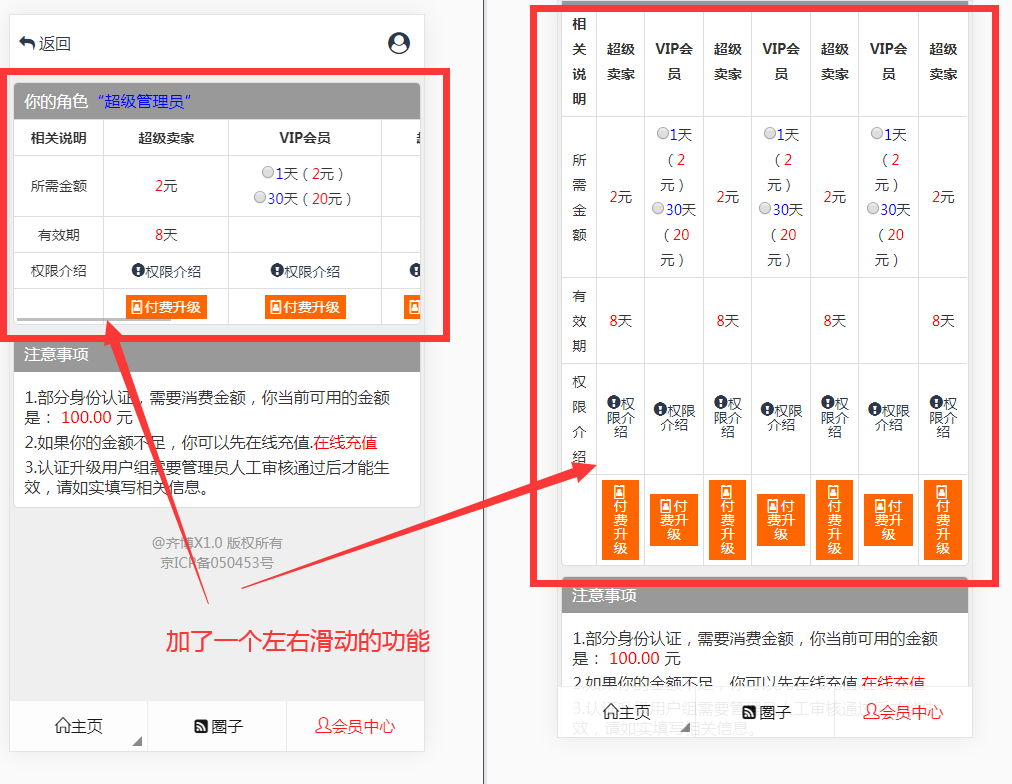Click 权限介绍 info icon under VIP会员 in left table
Image resolution: width=1012 pixels, height=784 pixels.
point(277,270)
